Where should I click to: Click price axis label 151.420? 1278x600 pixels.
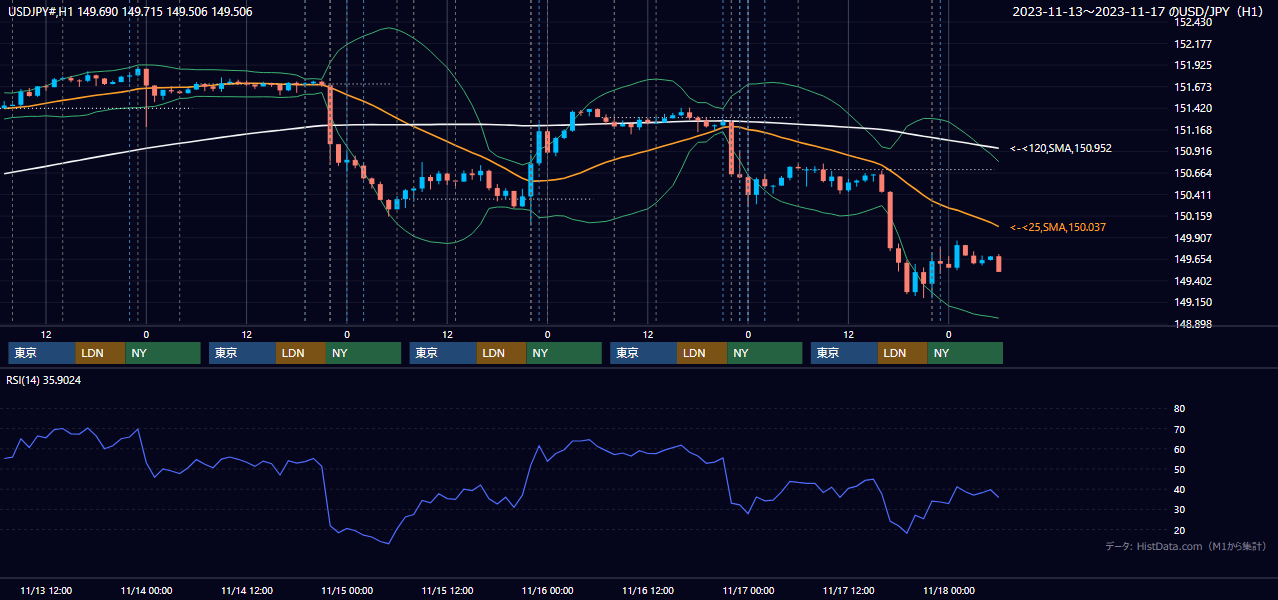[1193, 108]
